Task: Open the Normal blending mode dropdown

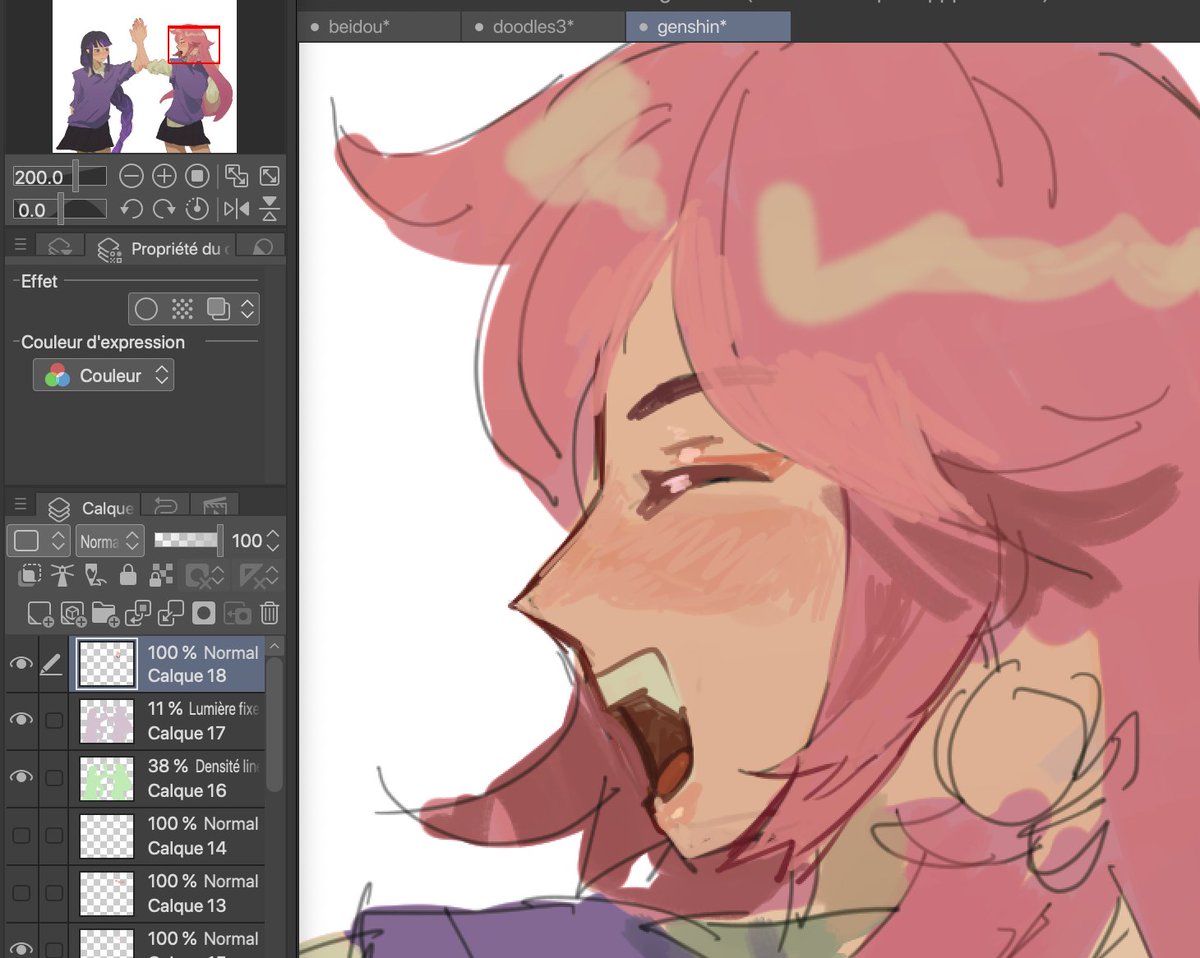Action: tap(110, 541)
